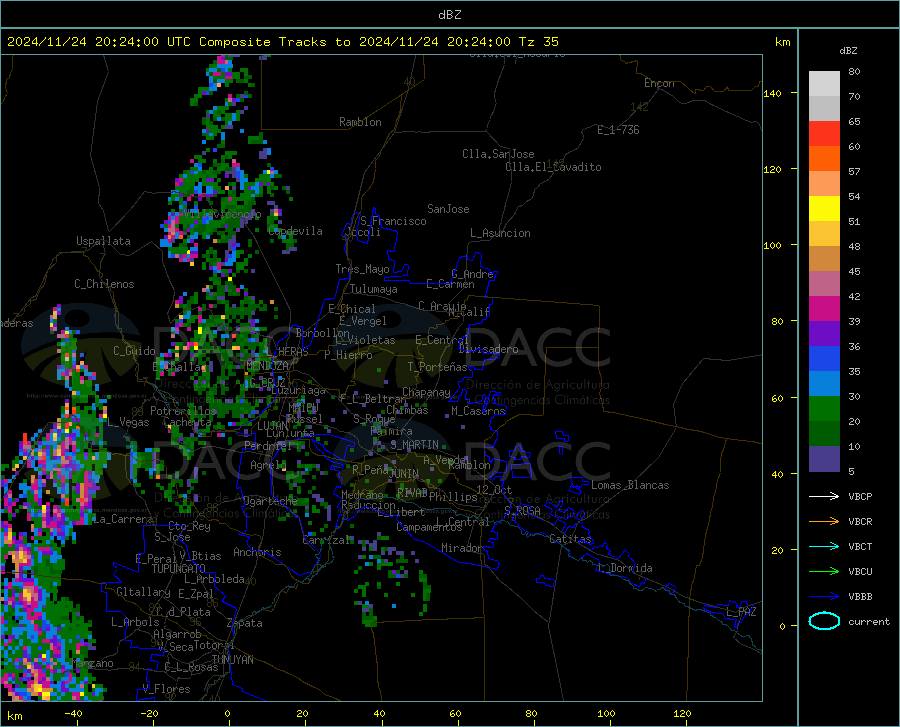Click the 'MENDOZA' city label on map
This screenshot has width=900, height=727.
tap(267, 366)
